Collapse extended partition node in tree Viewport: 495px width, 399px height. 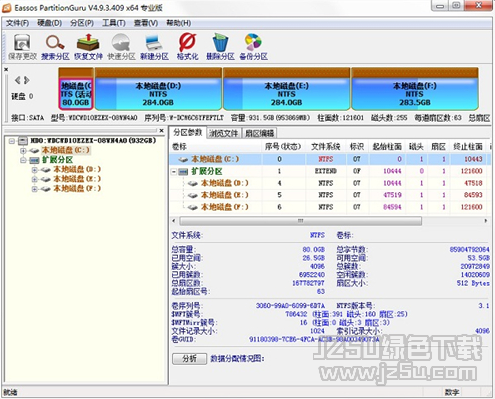pyautogui.click(x=23, y=160)
